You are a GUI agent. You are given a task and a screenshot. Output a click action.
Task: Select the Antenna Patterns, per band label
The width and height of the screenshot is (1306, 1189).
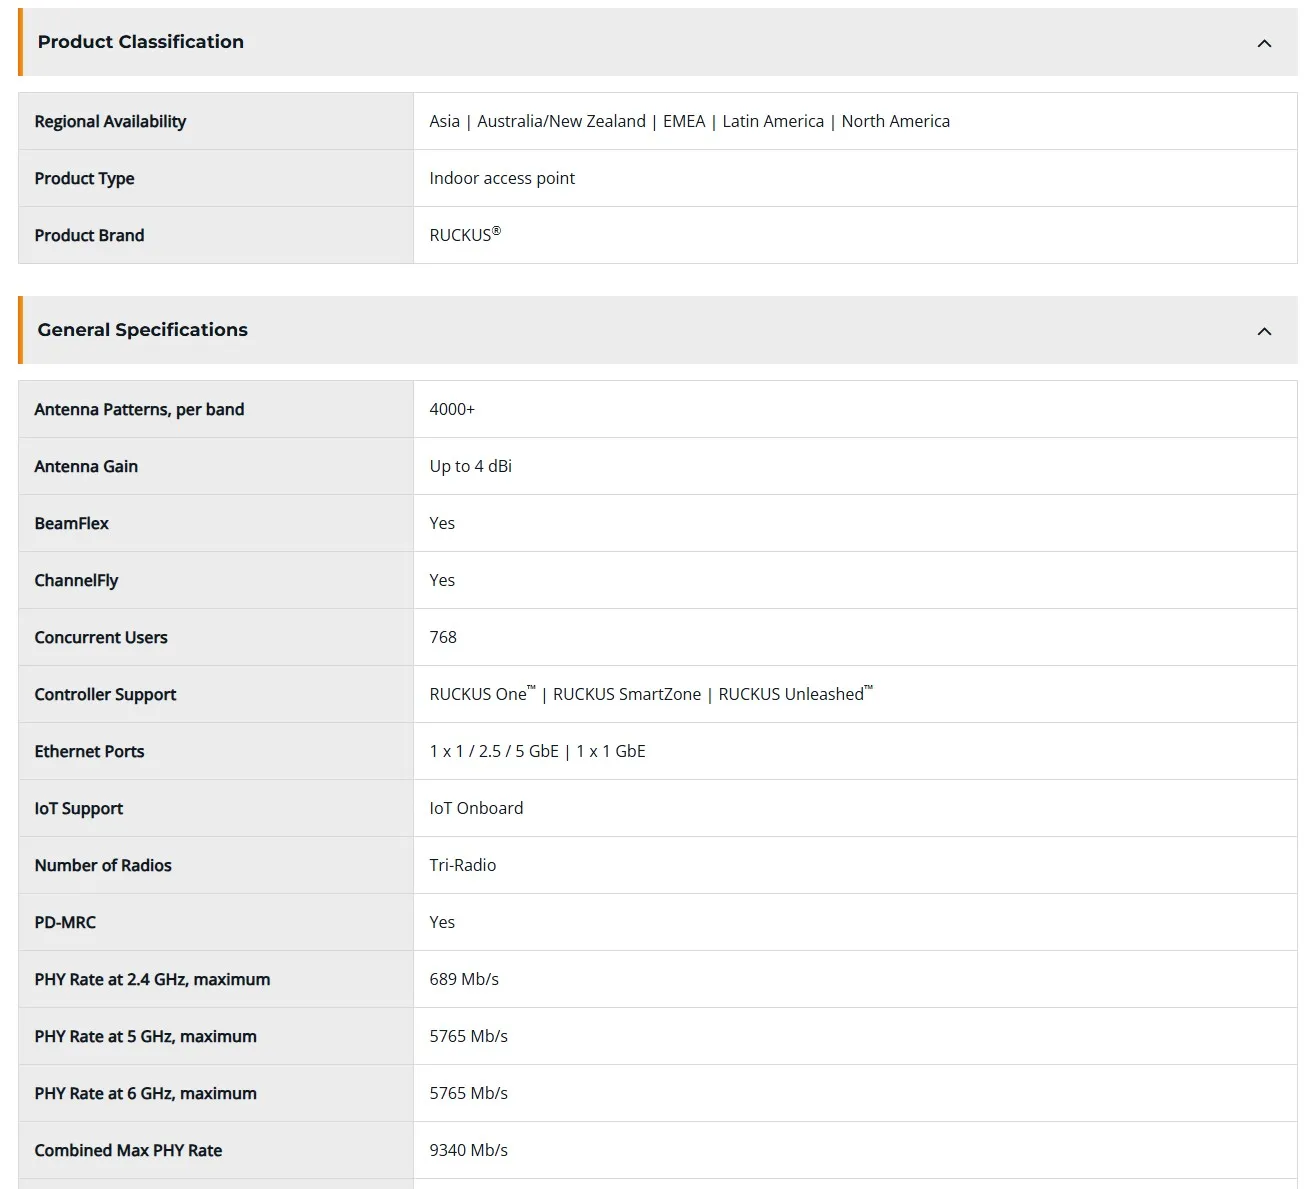point(139,410)
